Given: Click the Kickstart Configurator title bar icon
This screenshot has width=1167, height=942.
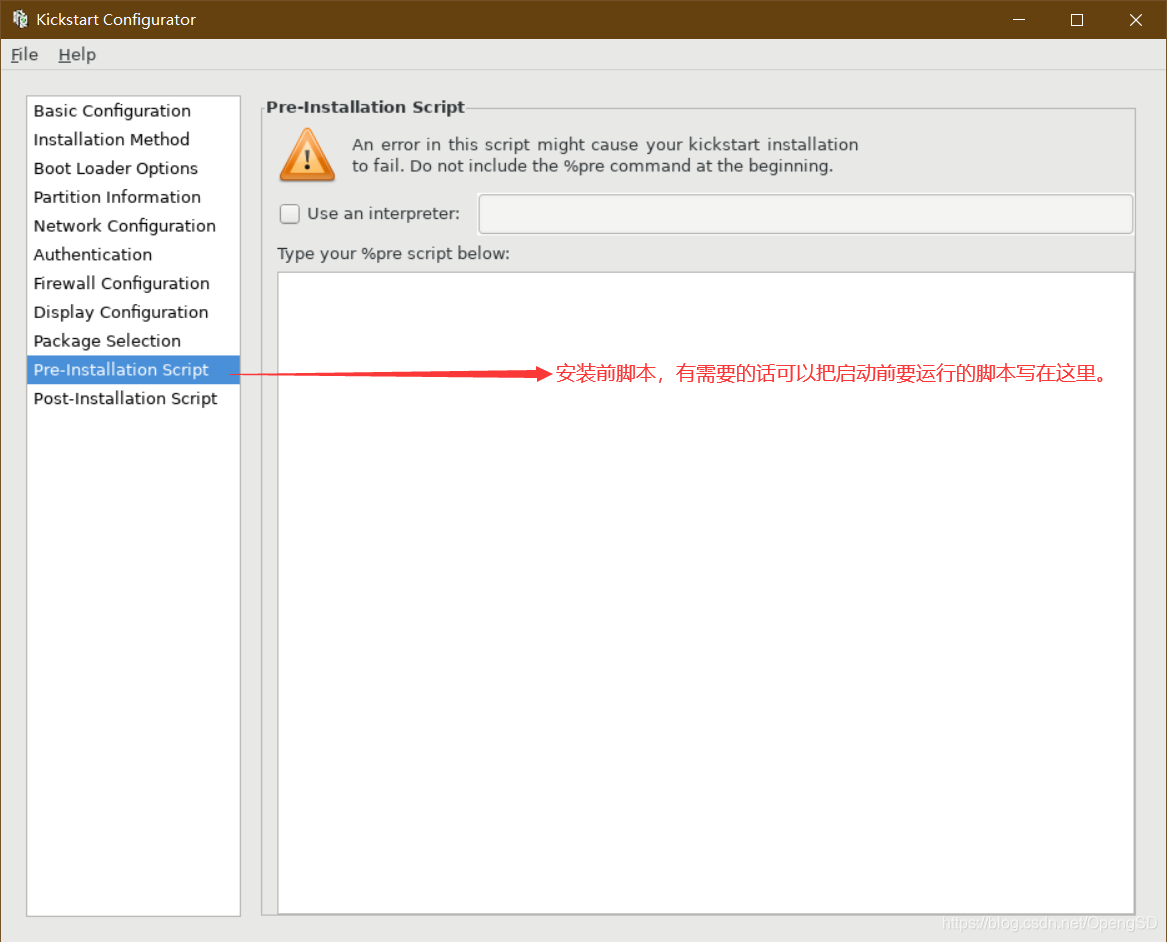Looking at the screenshot, I should 20,19.
